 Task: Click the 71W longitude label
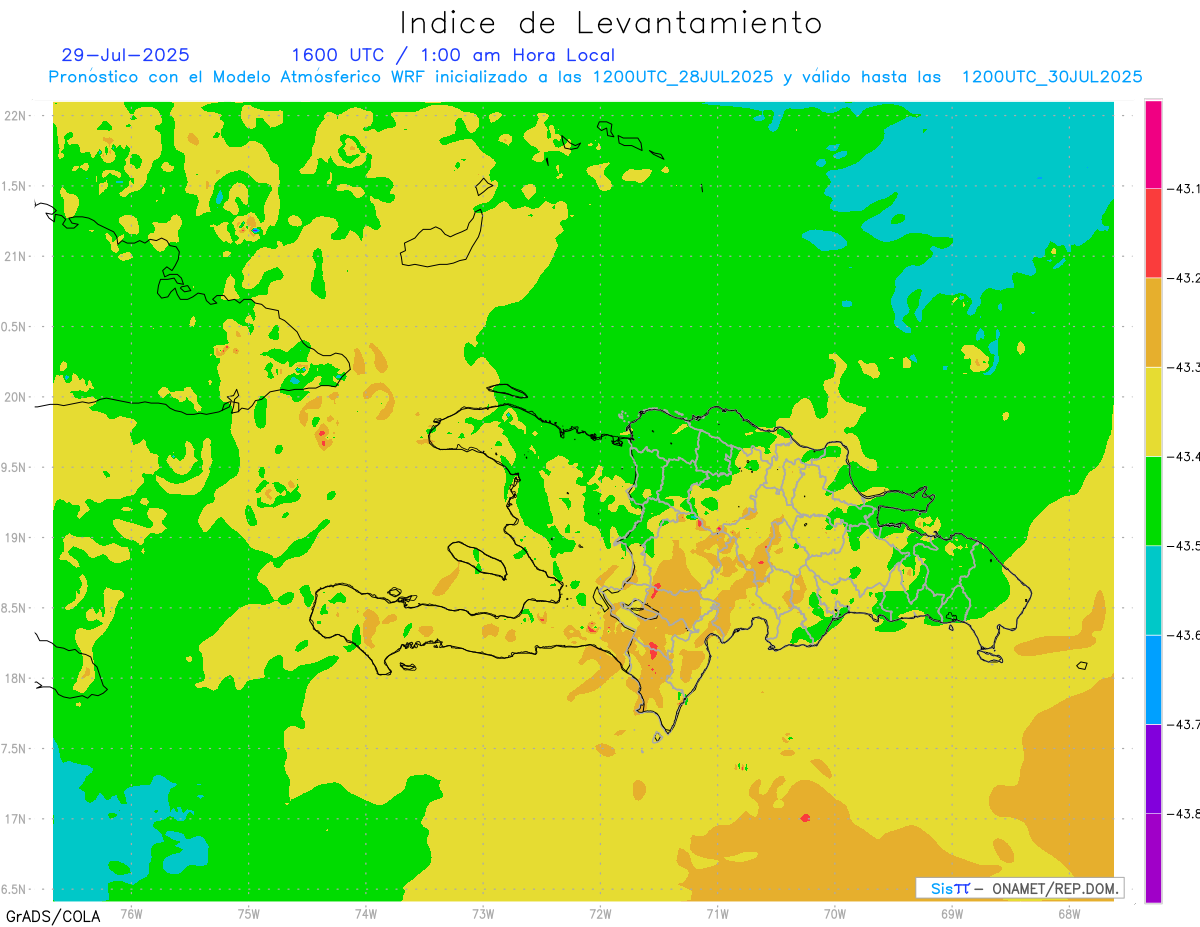(717, 913)
